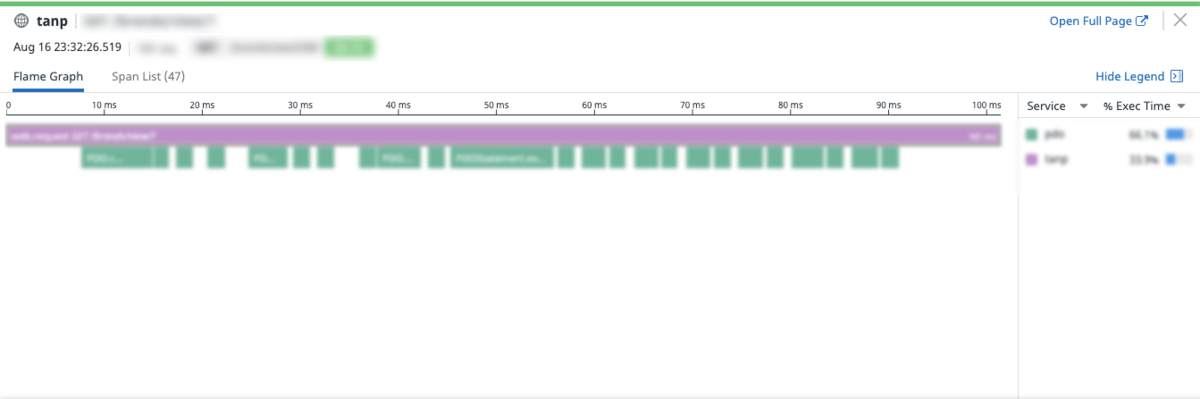Click the 100 ms timeline tick label

pyautogui.click(x=985, y=104)
